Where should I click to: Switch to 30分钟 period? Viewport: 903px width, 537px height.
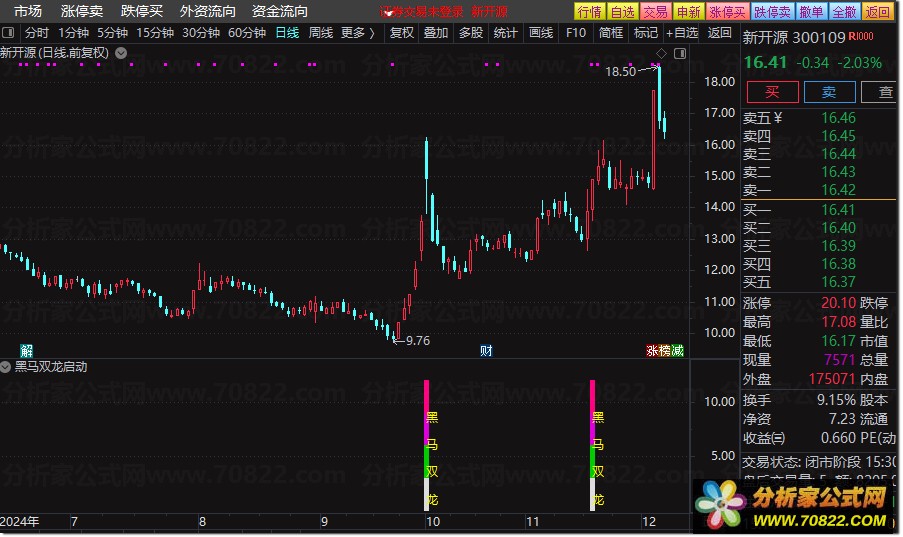201,33
